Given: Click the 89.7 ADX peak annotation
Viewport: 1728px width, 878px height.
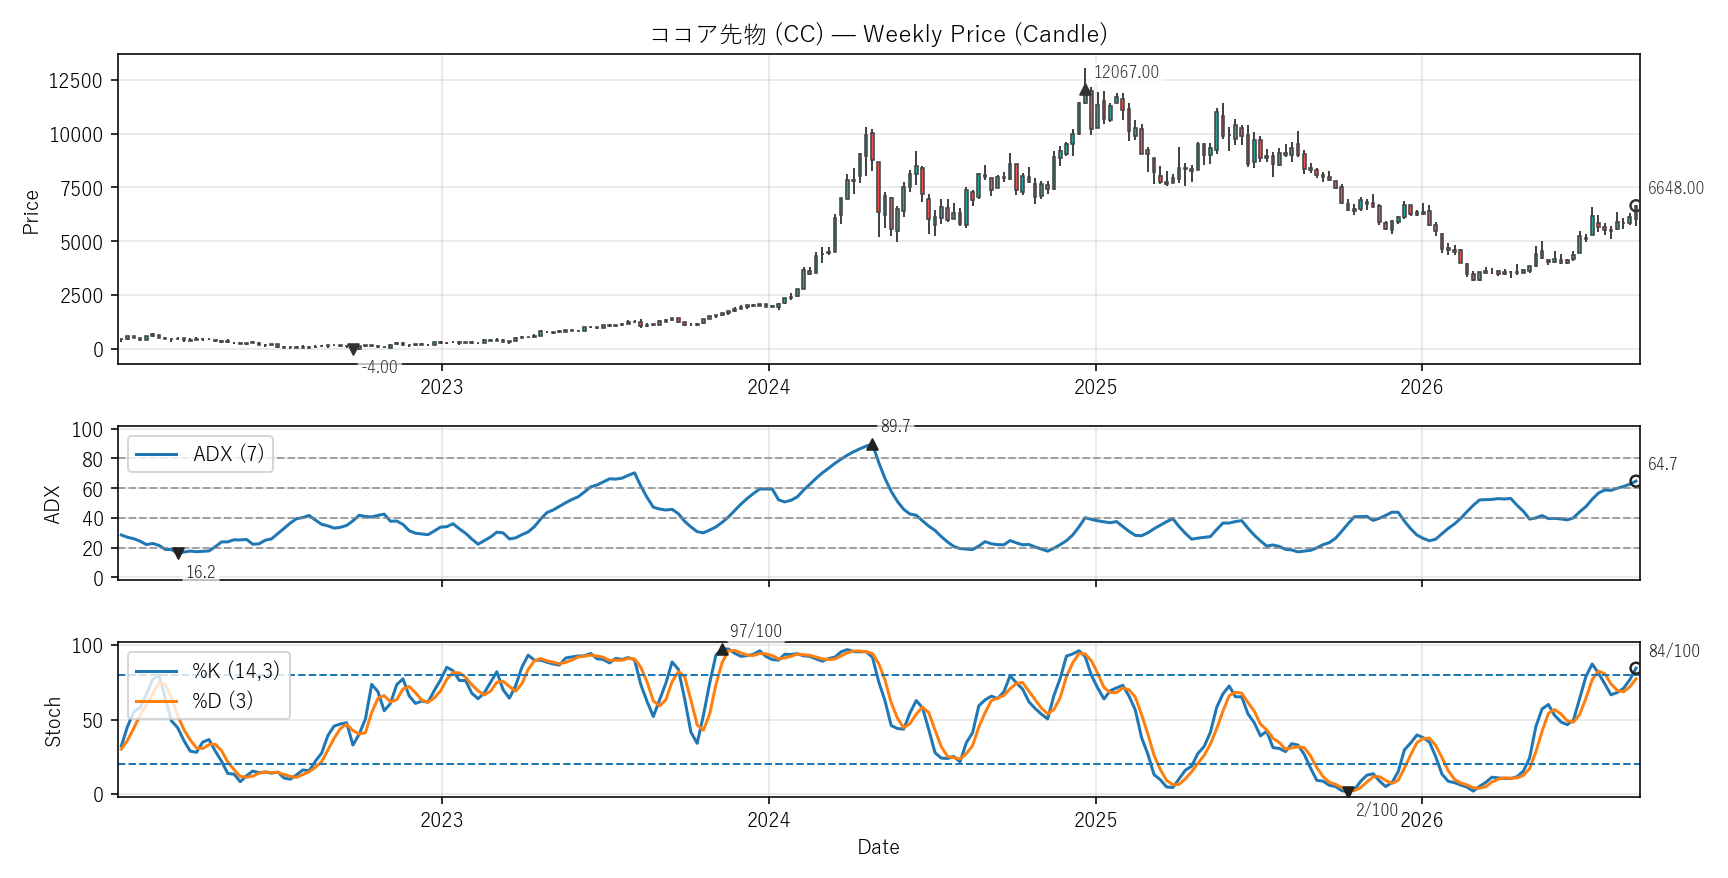Looking at the screenshot, I should point(896,426).
